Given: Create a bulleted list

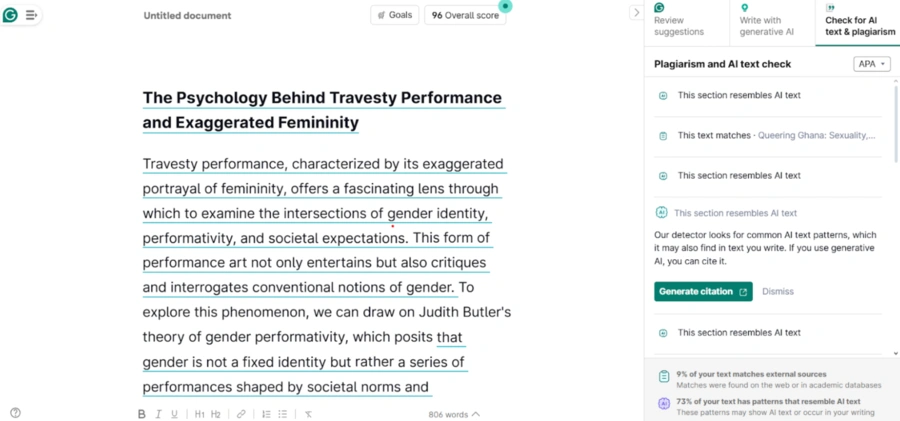Looking at the screenshot, I should click(x=283, y=414).
